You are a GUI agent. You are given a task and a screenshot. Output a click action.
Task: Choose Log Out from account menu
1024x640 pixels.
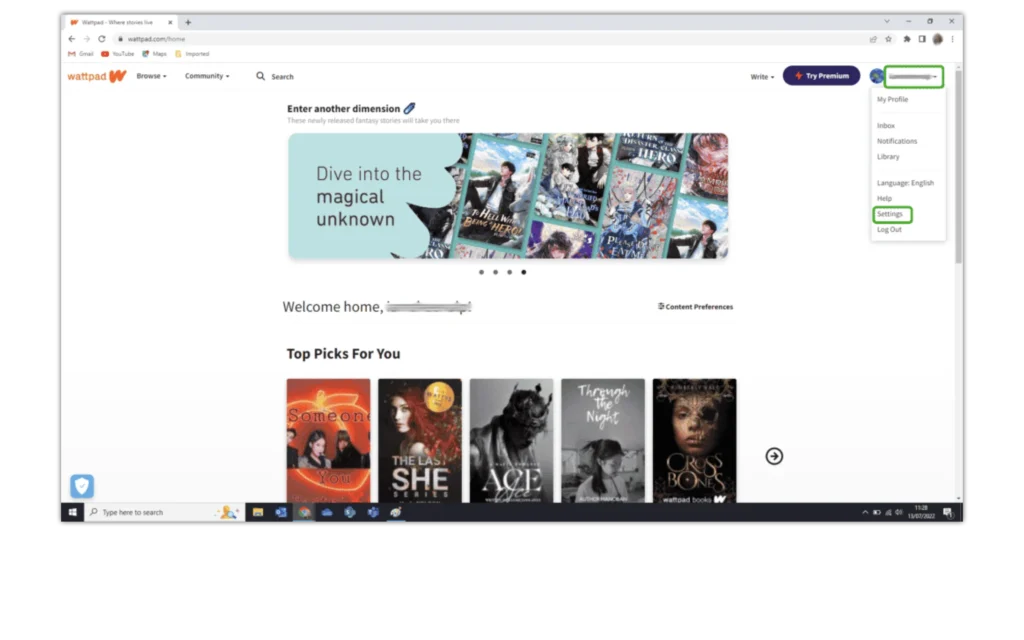889,230
